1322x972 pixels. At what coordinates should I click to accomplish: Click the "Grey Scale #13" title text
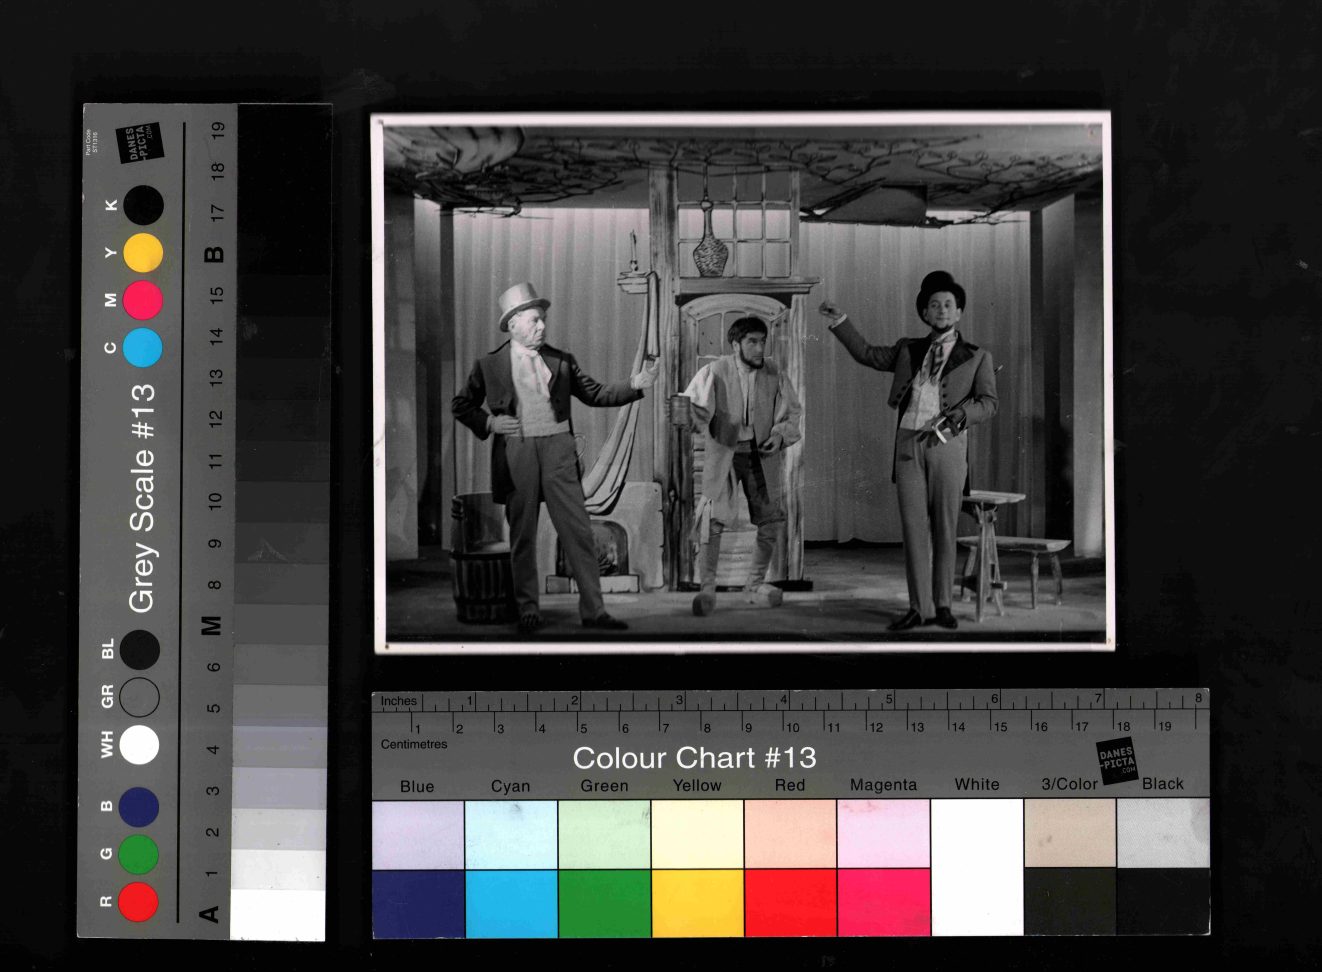(x=142, y=498)
